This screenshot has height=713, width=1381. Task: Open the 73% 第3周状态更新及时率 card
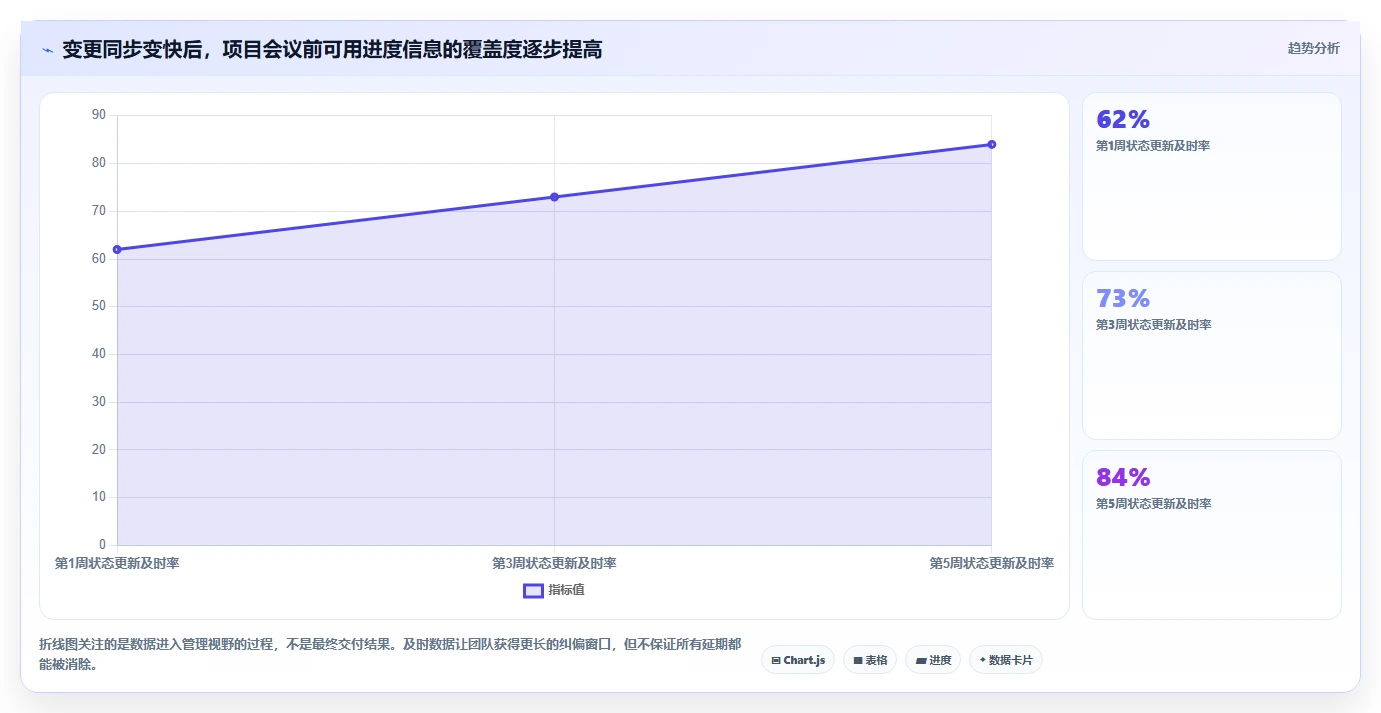click(x=1211, y=355)
